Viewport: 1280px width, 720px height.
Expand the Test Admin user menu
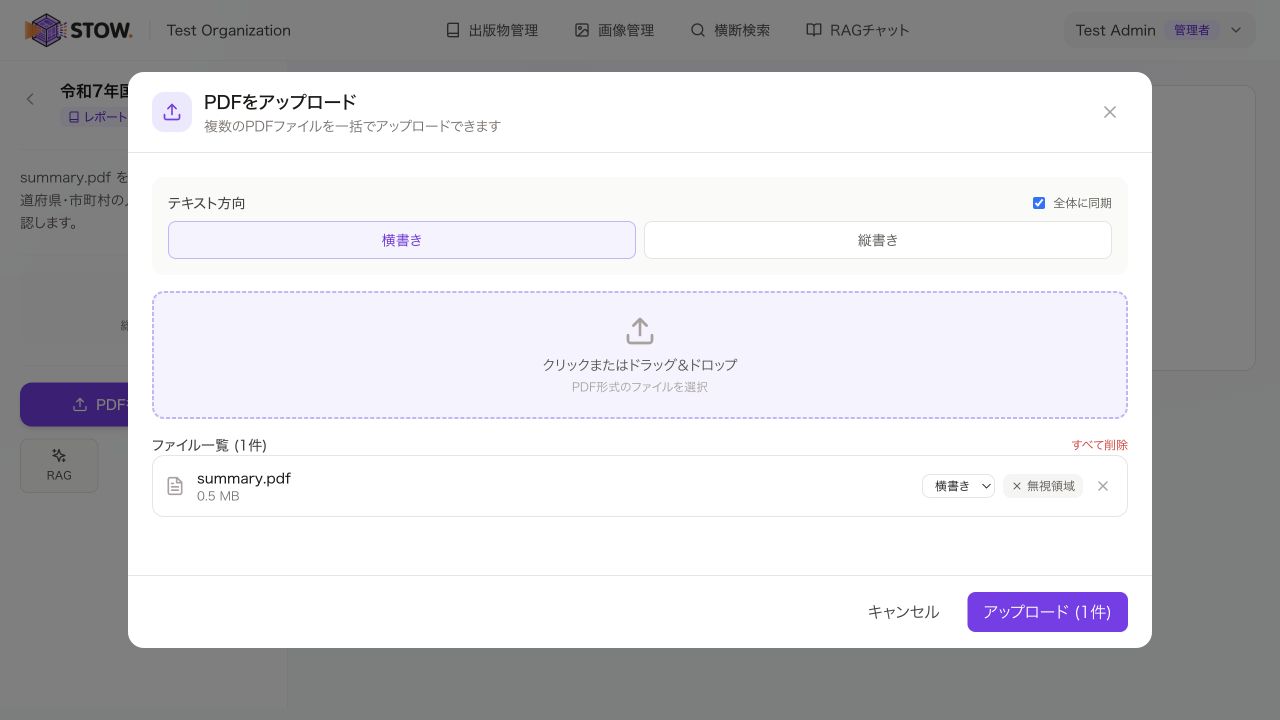coord(1158,30)
